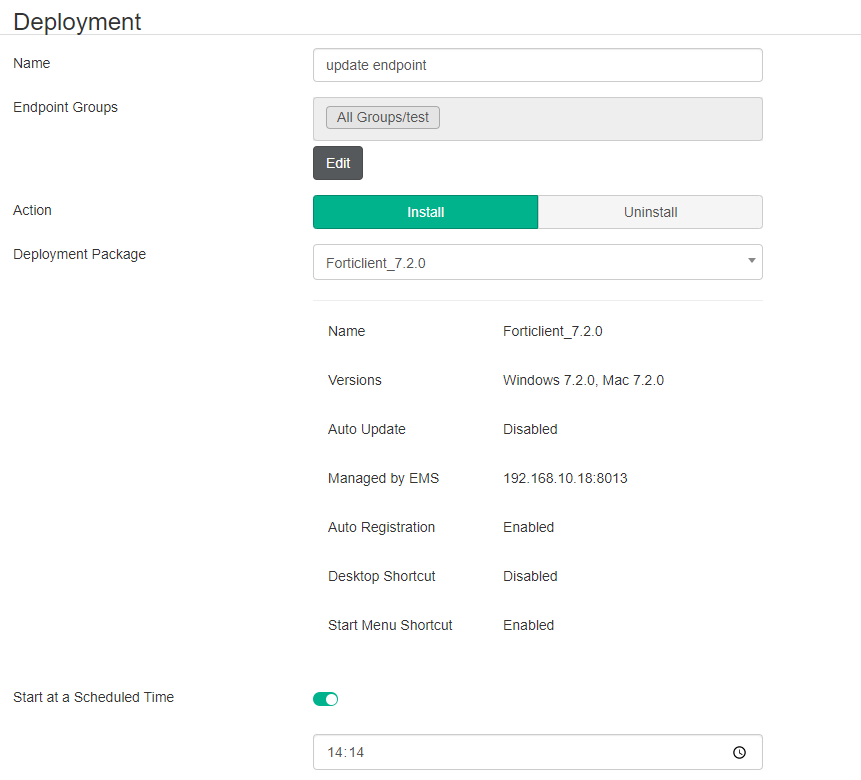
Task: Click the Start at a Scheduled Time label
Action: 93,697
